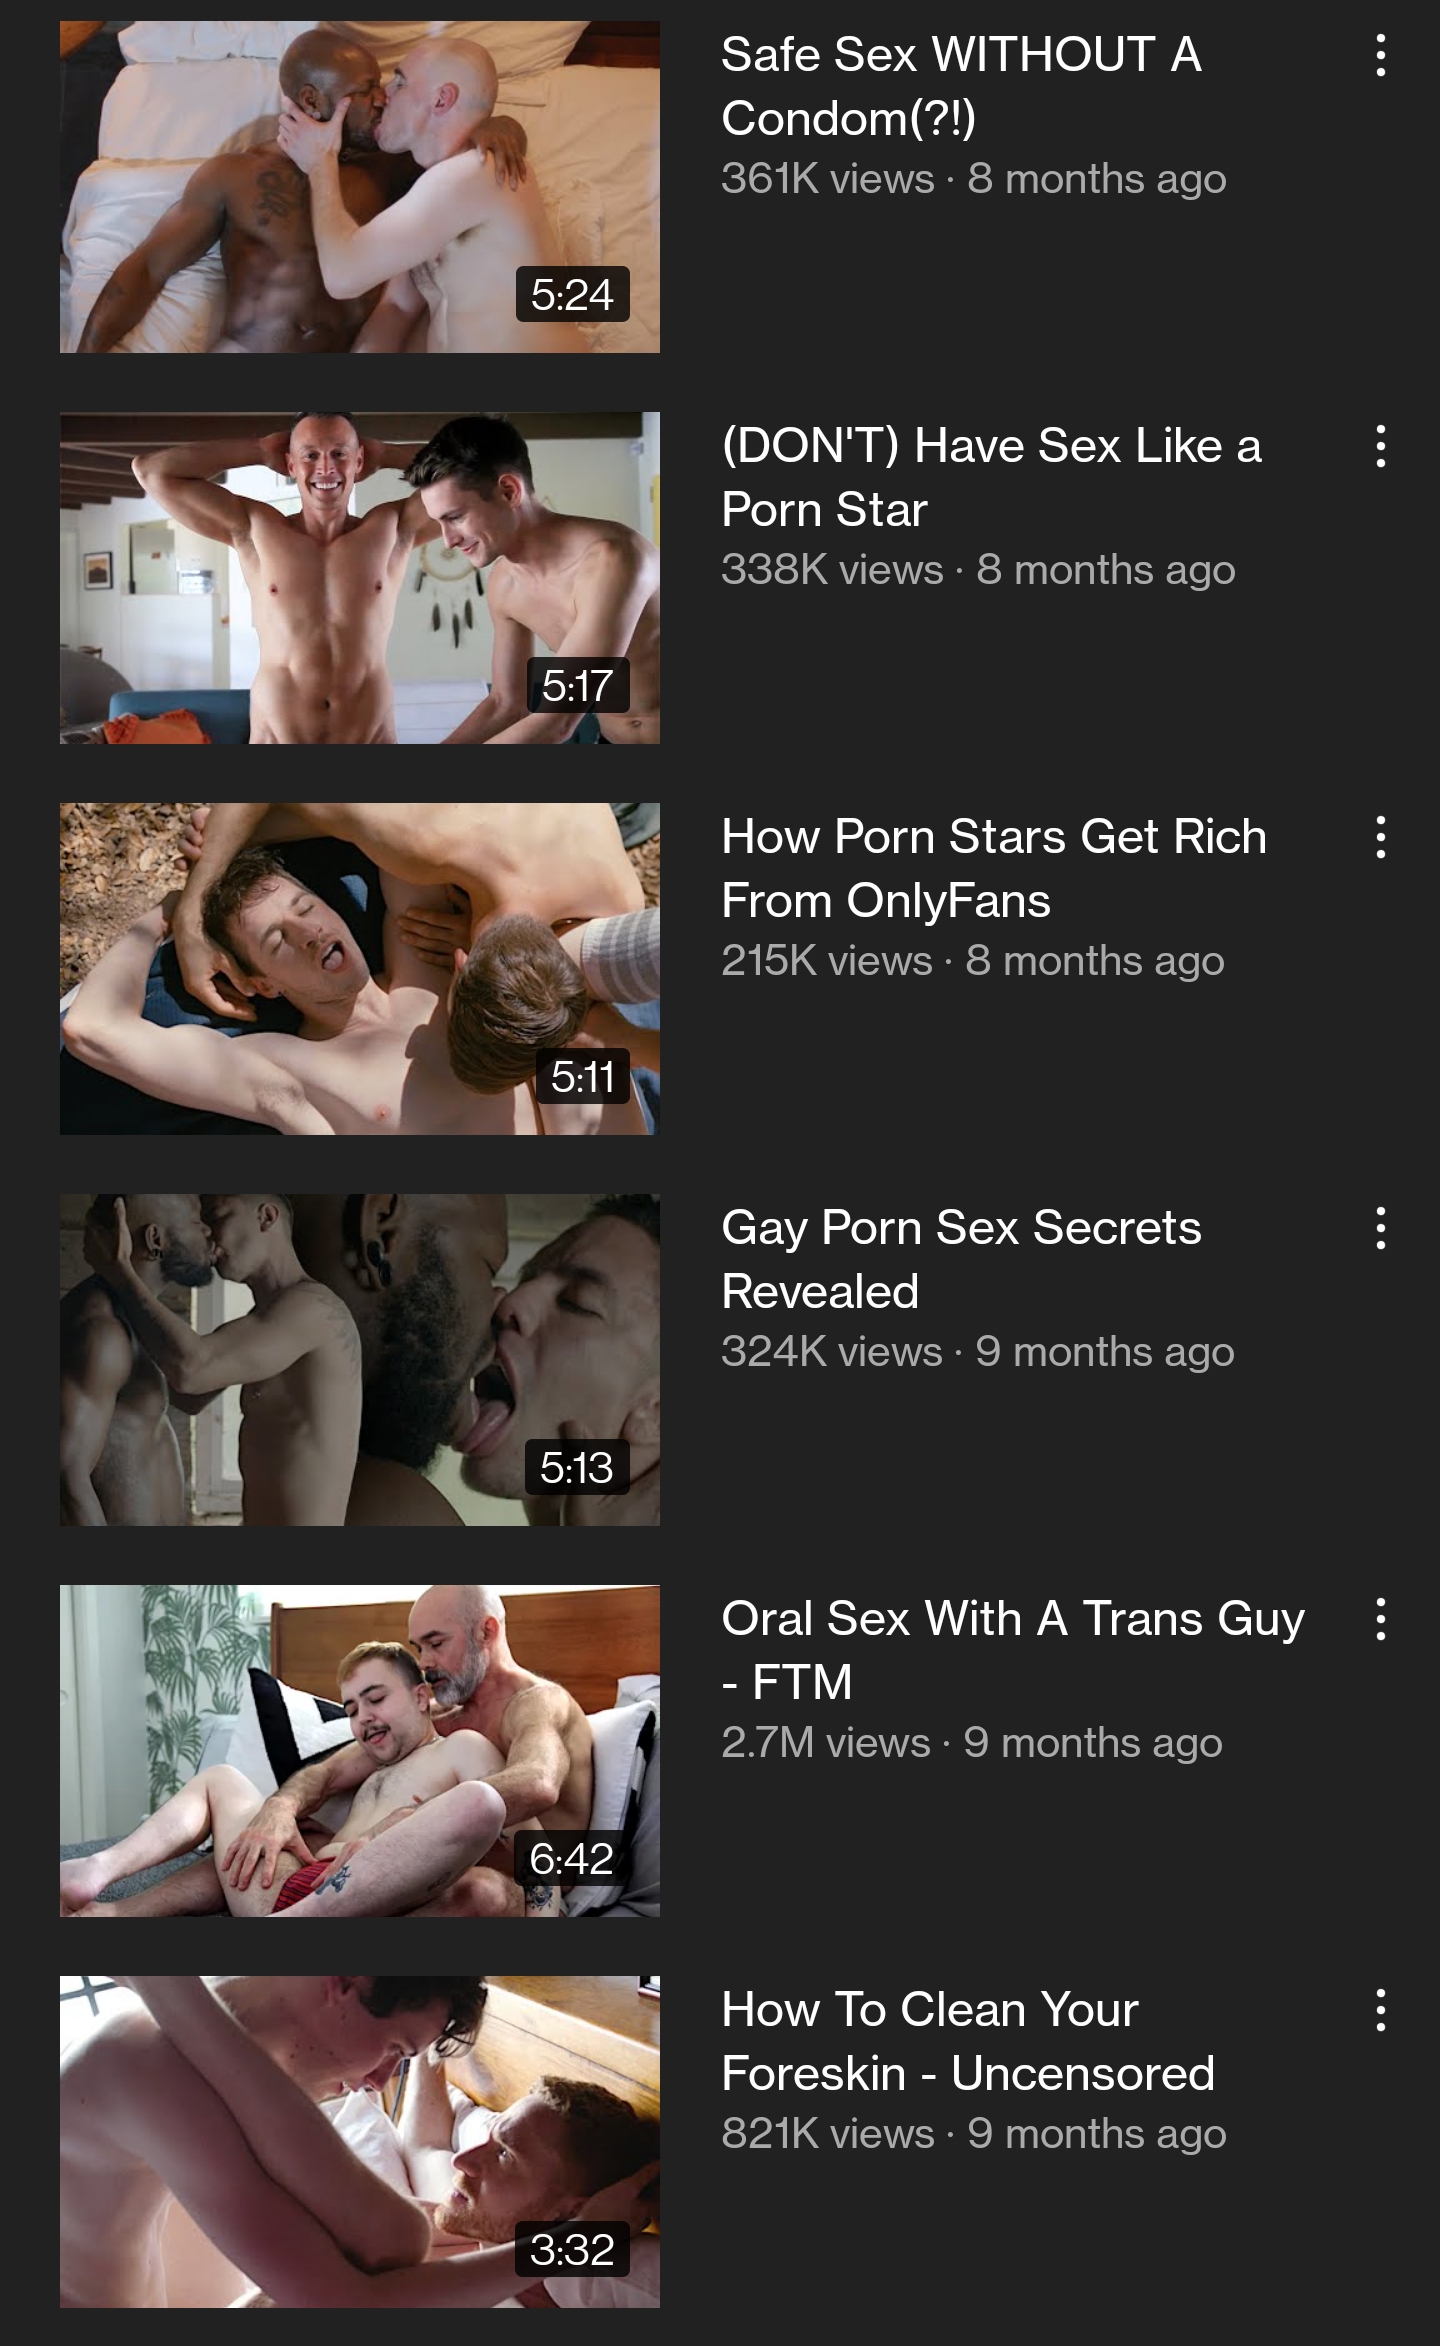Select the Oral Sex With A Trans Guy - FTM title

(x=1013, y=1650)
